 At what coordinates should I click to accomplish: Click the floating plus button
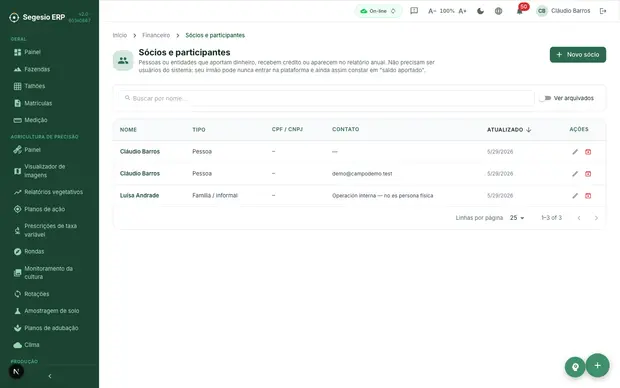coord(597,365)
